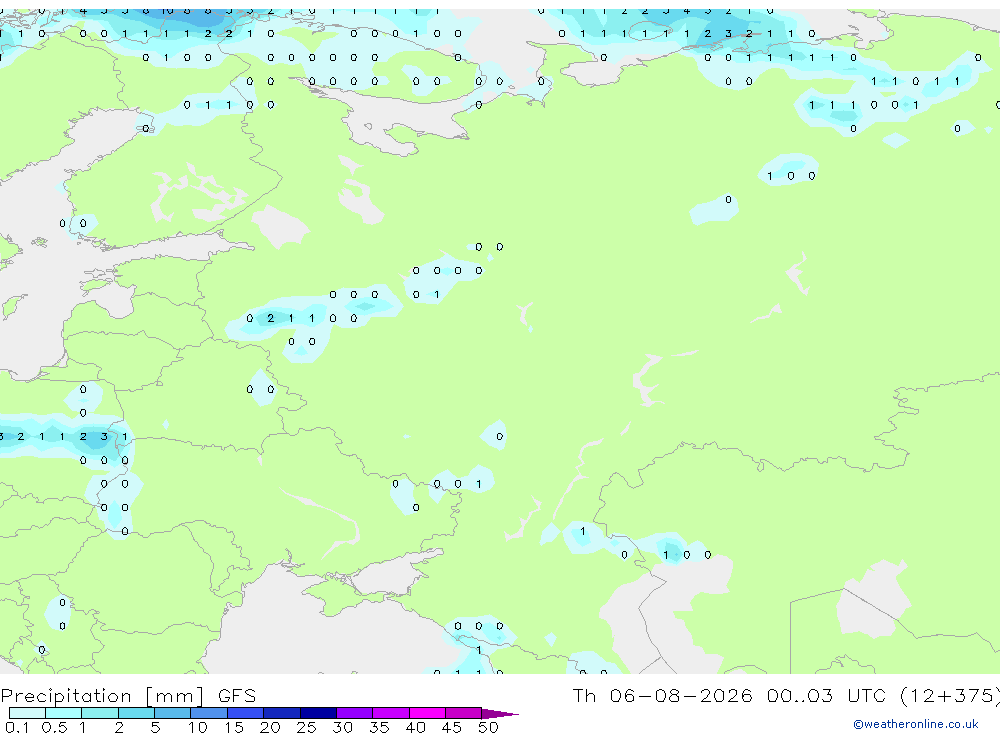The height and width of the screenshot is (733, 1000).
Task: Click the 0.1–0.5 mm legend color swatch
Action: [27, 713]
